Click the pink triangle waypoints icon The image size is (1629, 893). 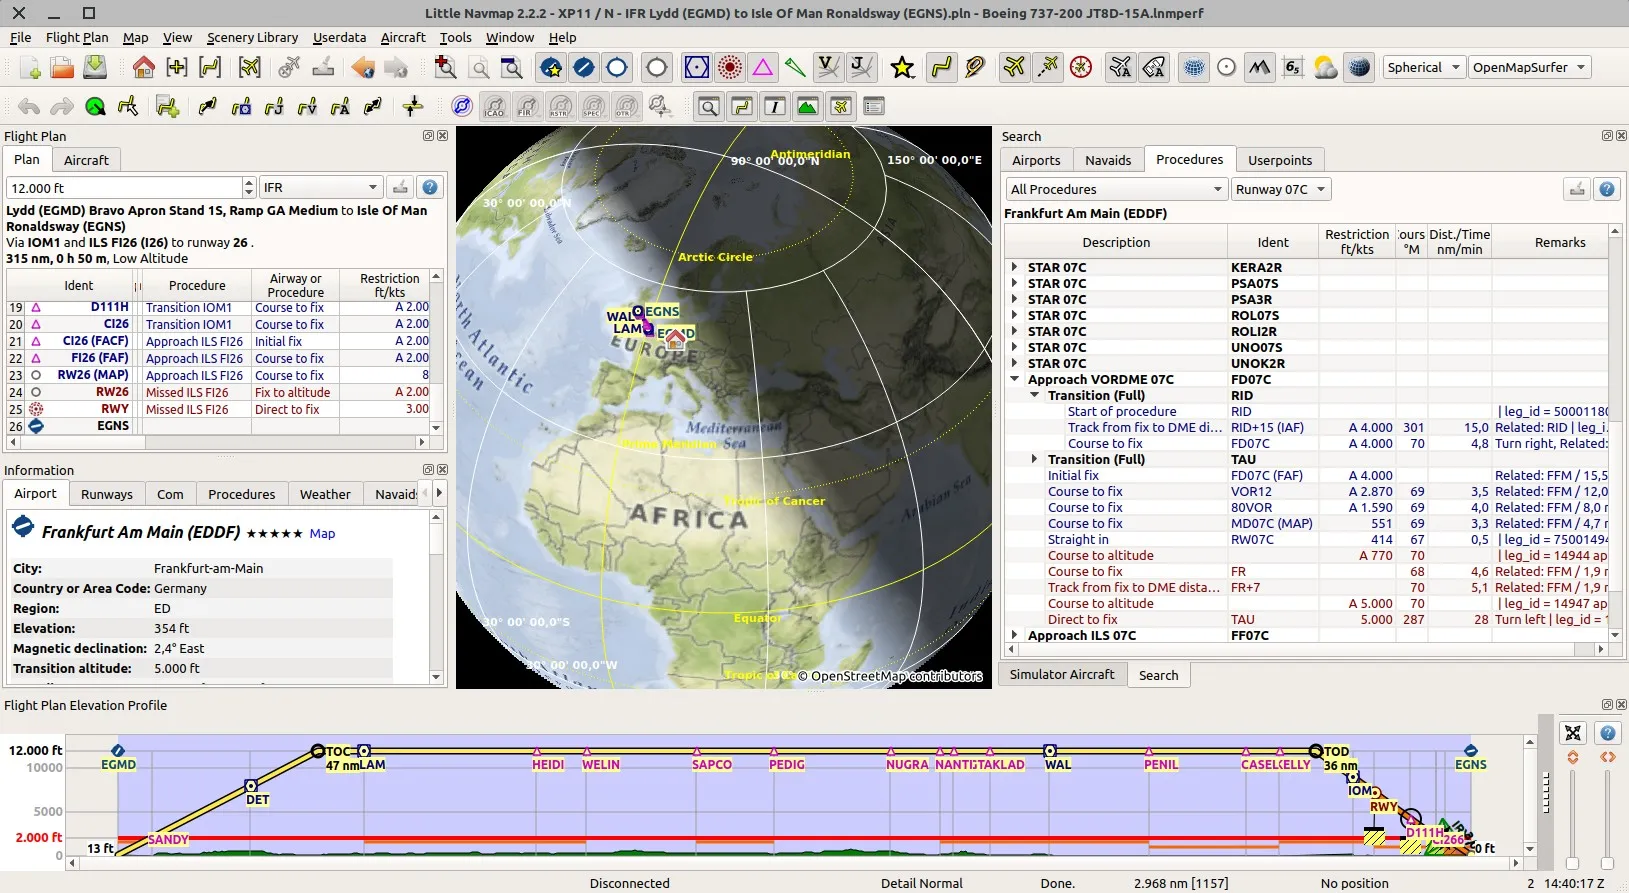coord(763,68)
